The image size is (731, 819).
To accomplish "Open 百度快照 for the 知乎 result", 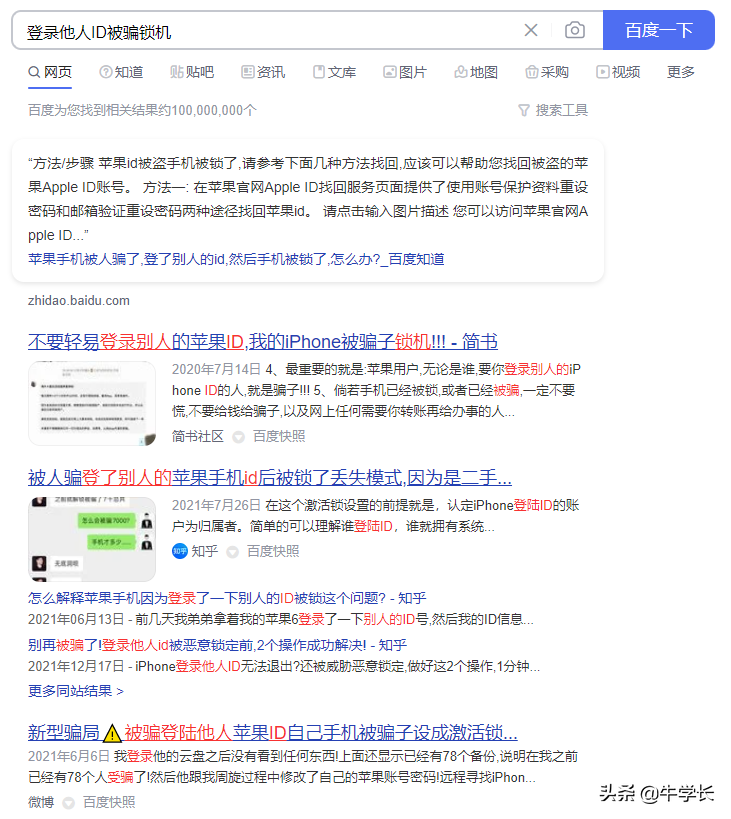I will pos(273,551).
